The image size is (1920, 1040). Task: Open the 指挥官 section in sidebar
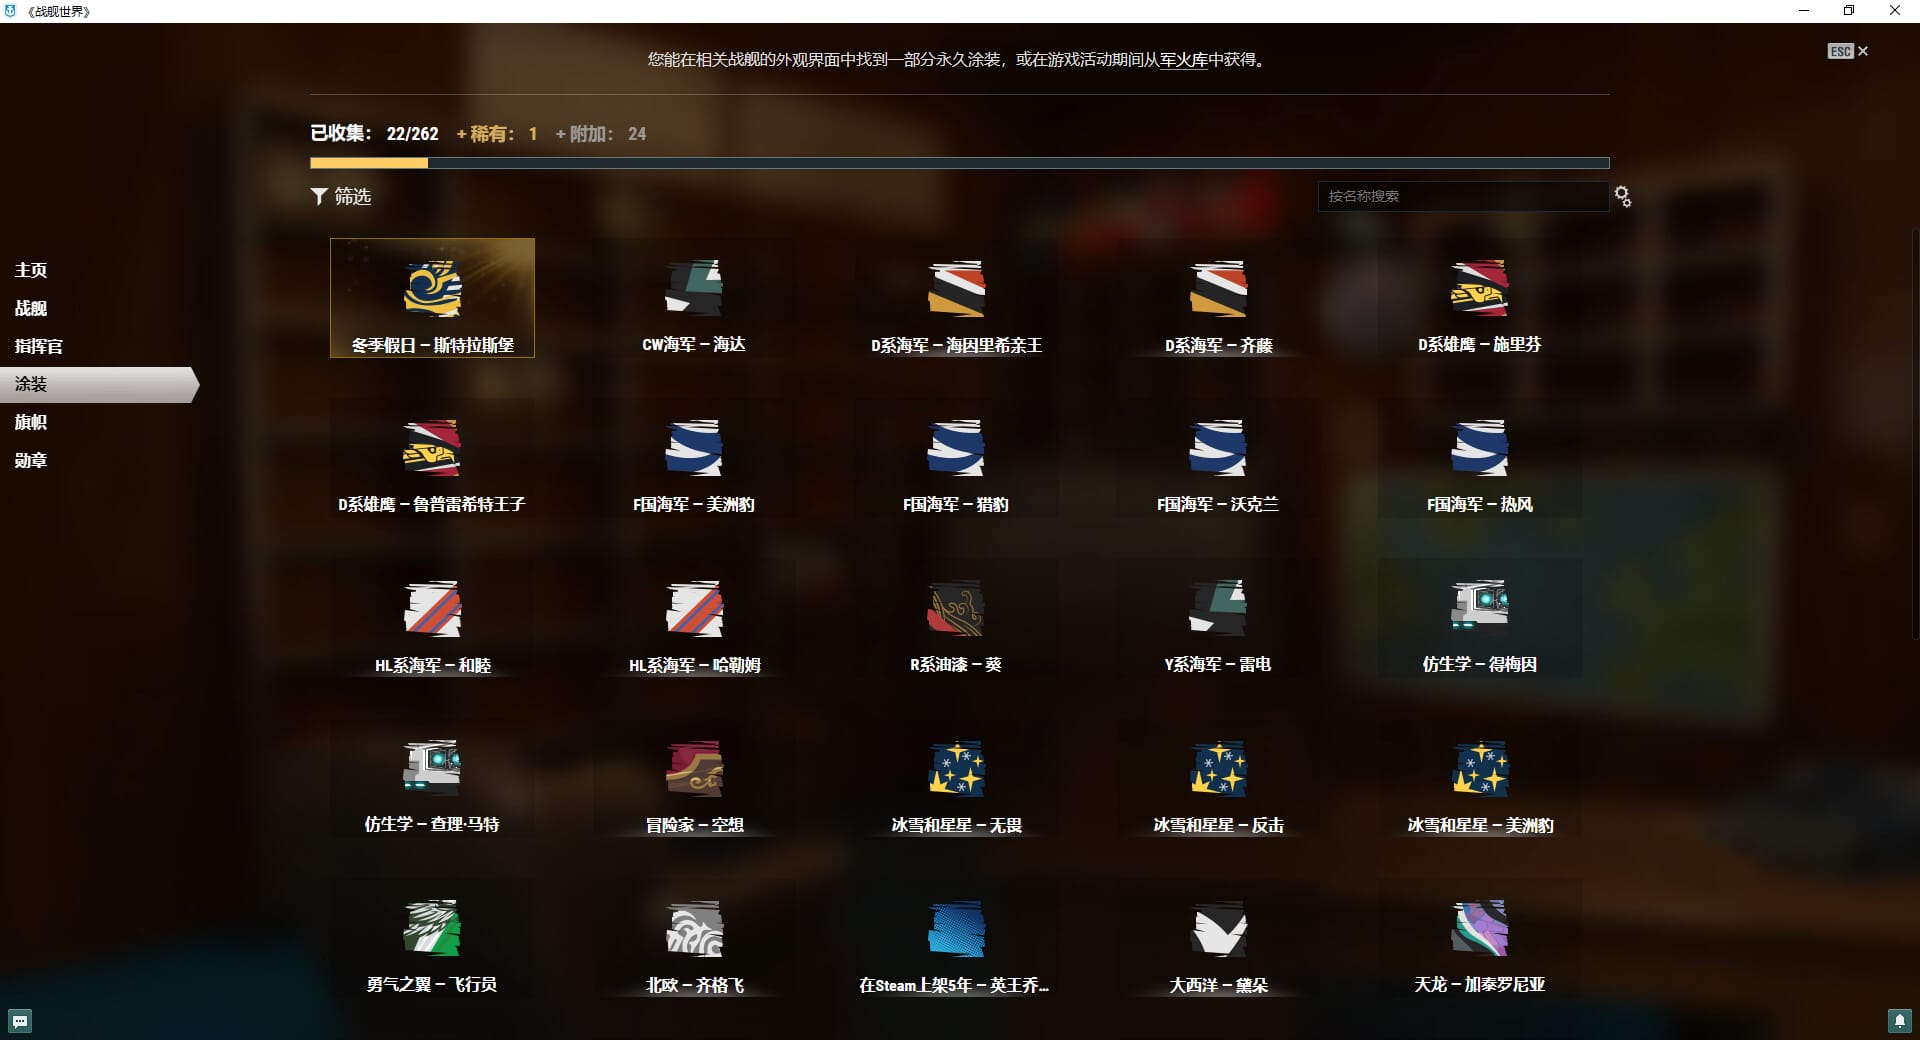(x=39, y=346)
